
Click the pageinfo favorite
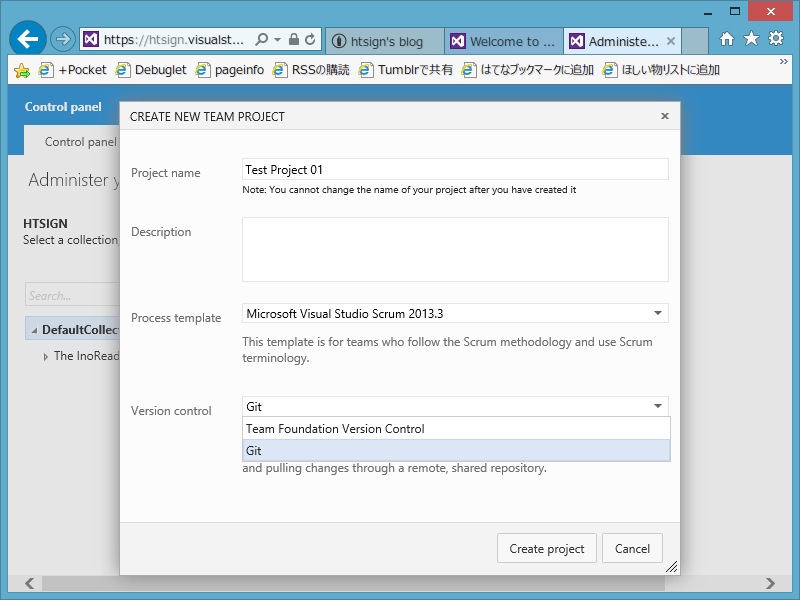230,70
